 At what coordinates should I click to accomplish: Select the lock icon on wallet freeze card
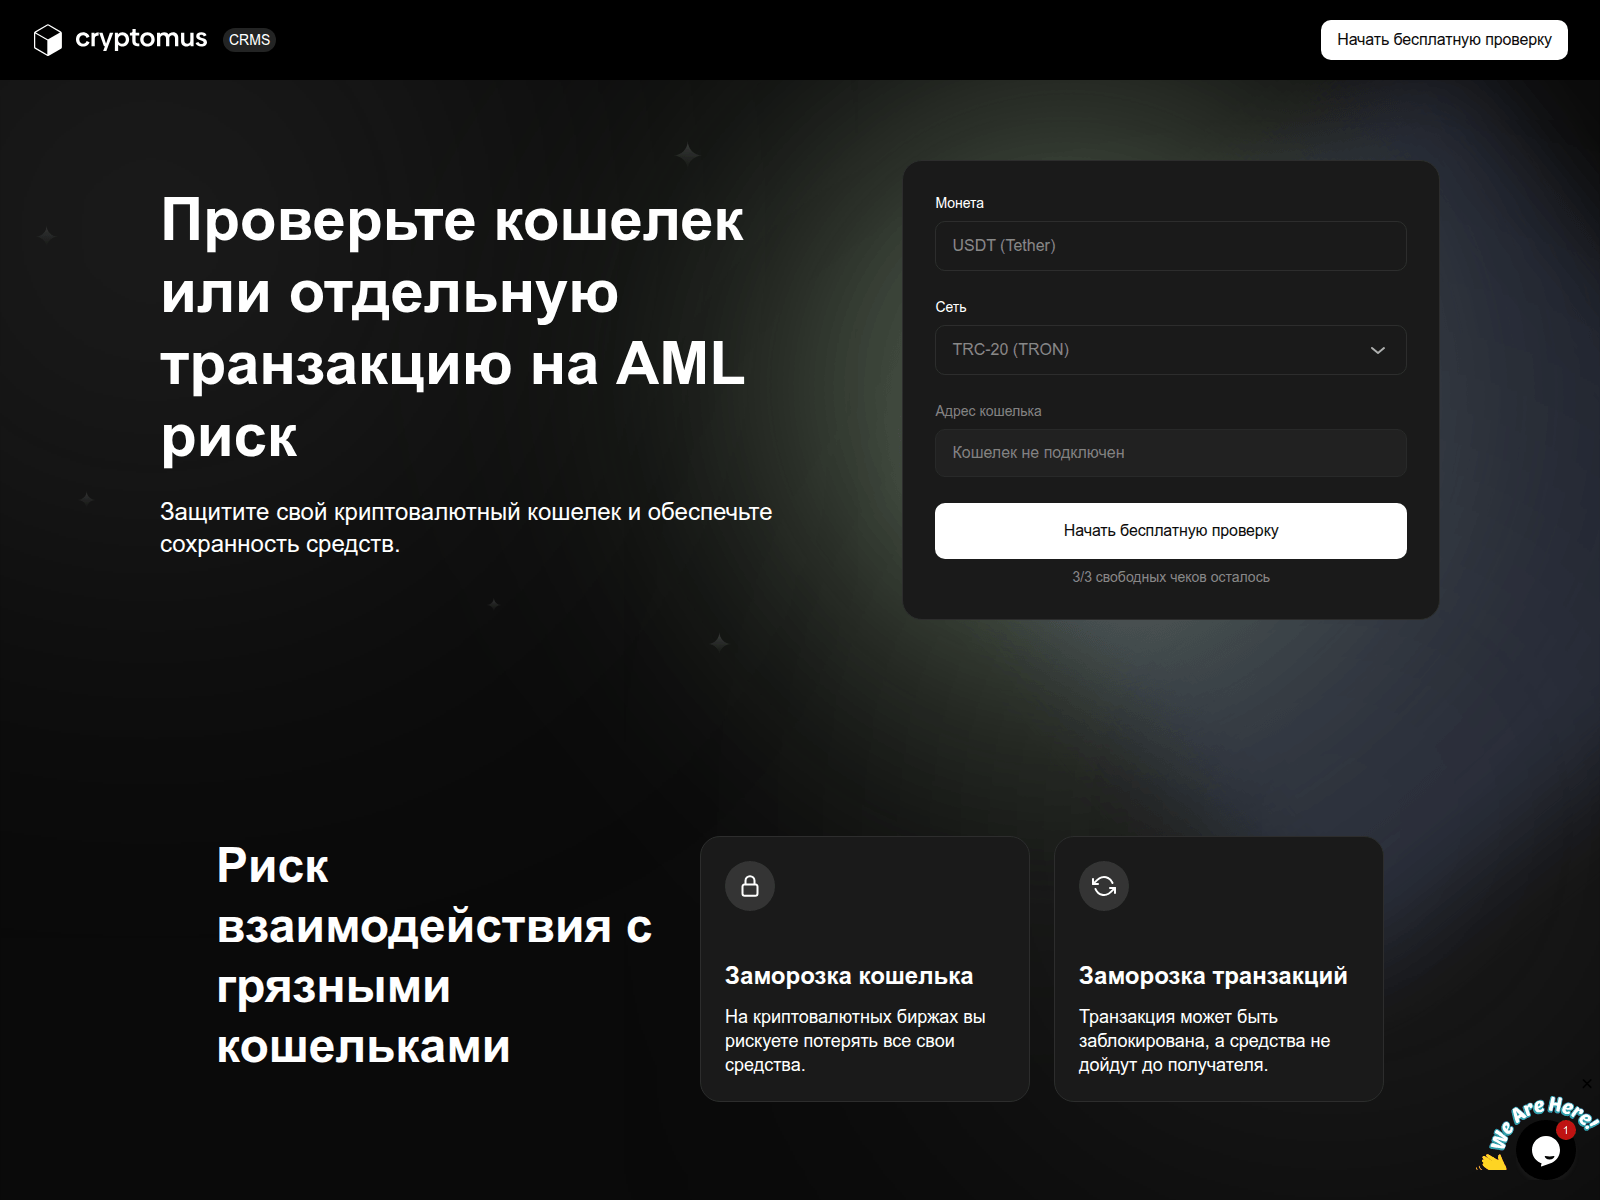[749, 886]
